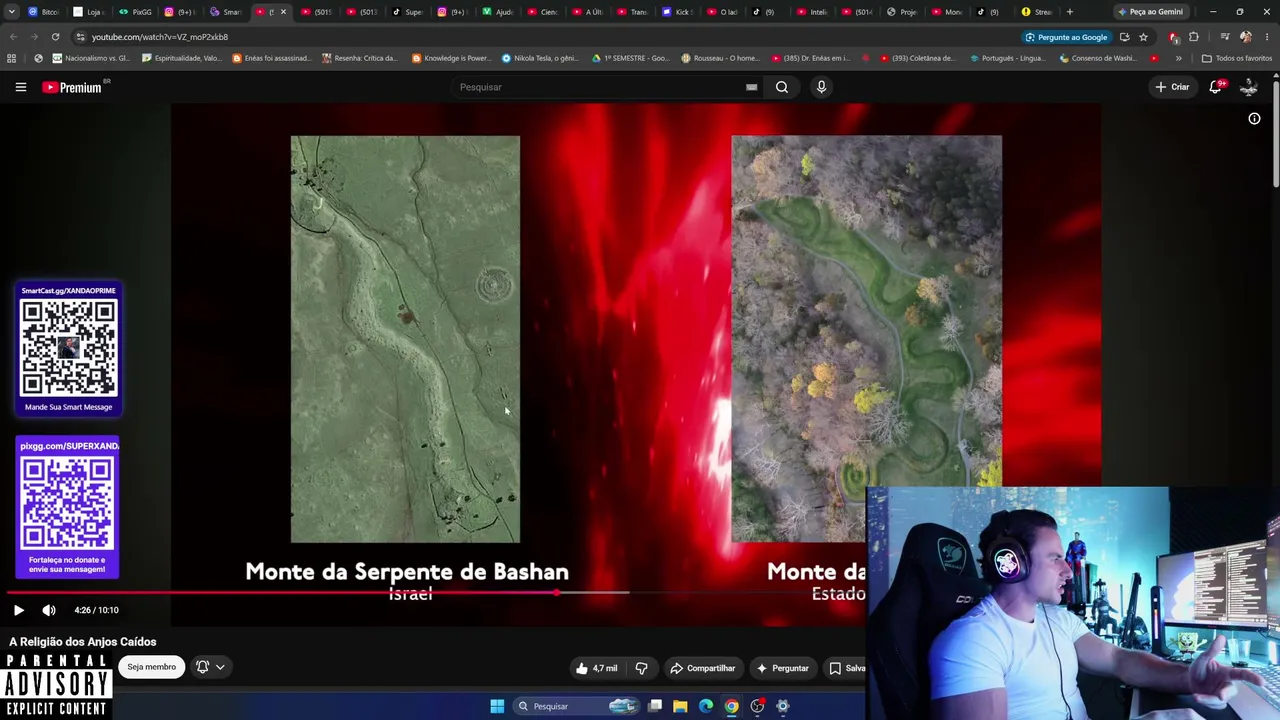The image size is (1280, 720).
Task: Switch to the PixGG tab
Action: click(x=136, y=12)
